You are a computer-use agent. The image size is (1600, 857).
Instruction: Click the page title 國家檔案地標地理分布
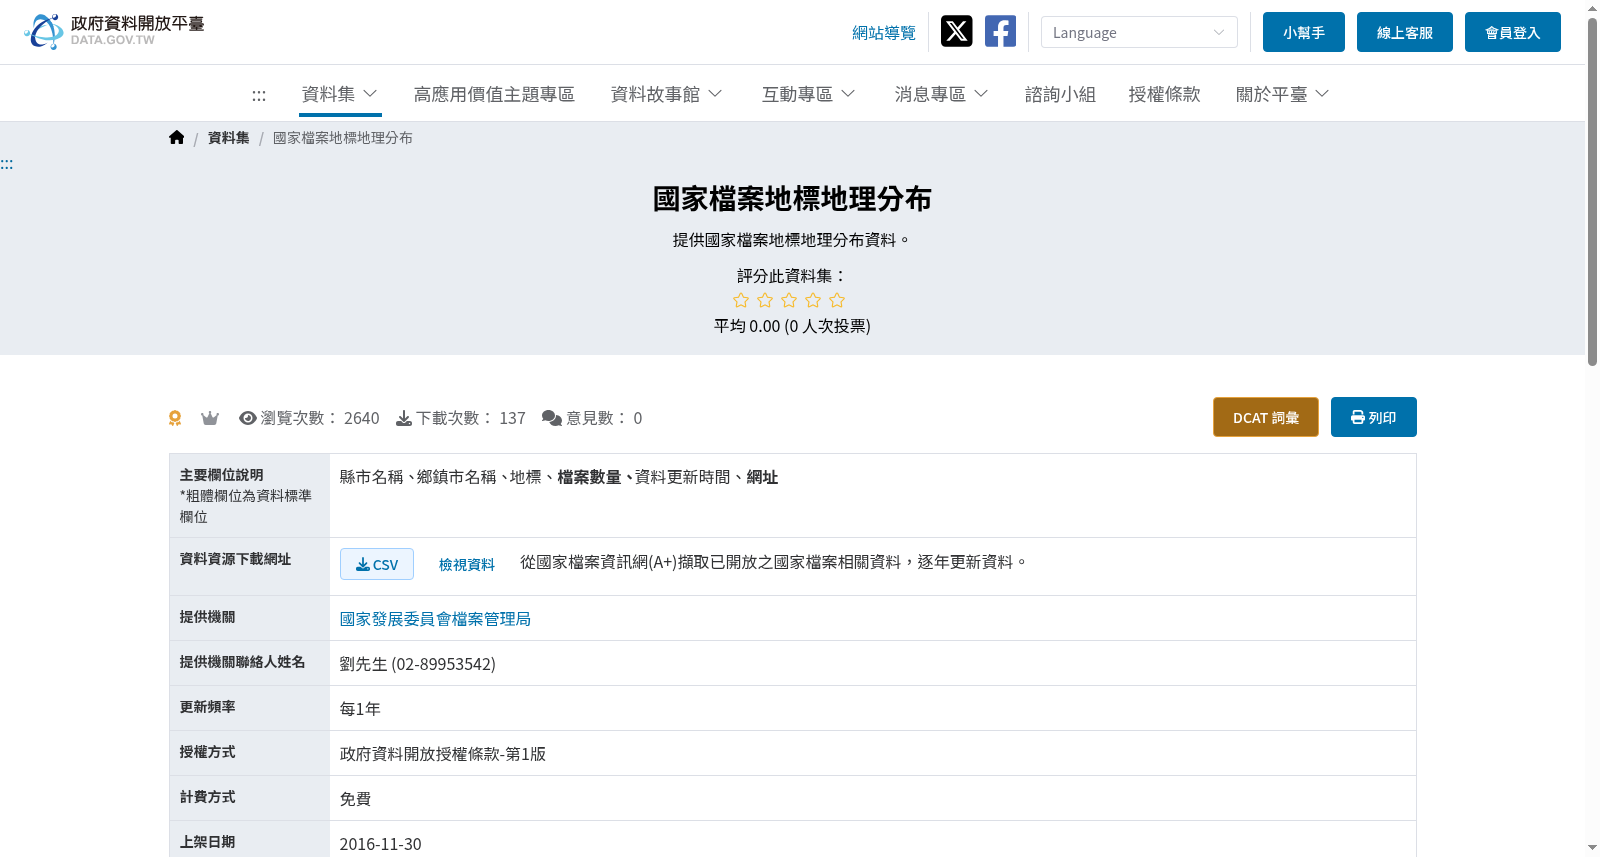[x=792, y=199]
